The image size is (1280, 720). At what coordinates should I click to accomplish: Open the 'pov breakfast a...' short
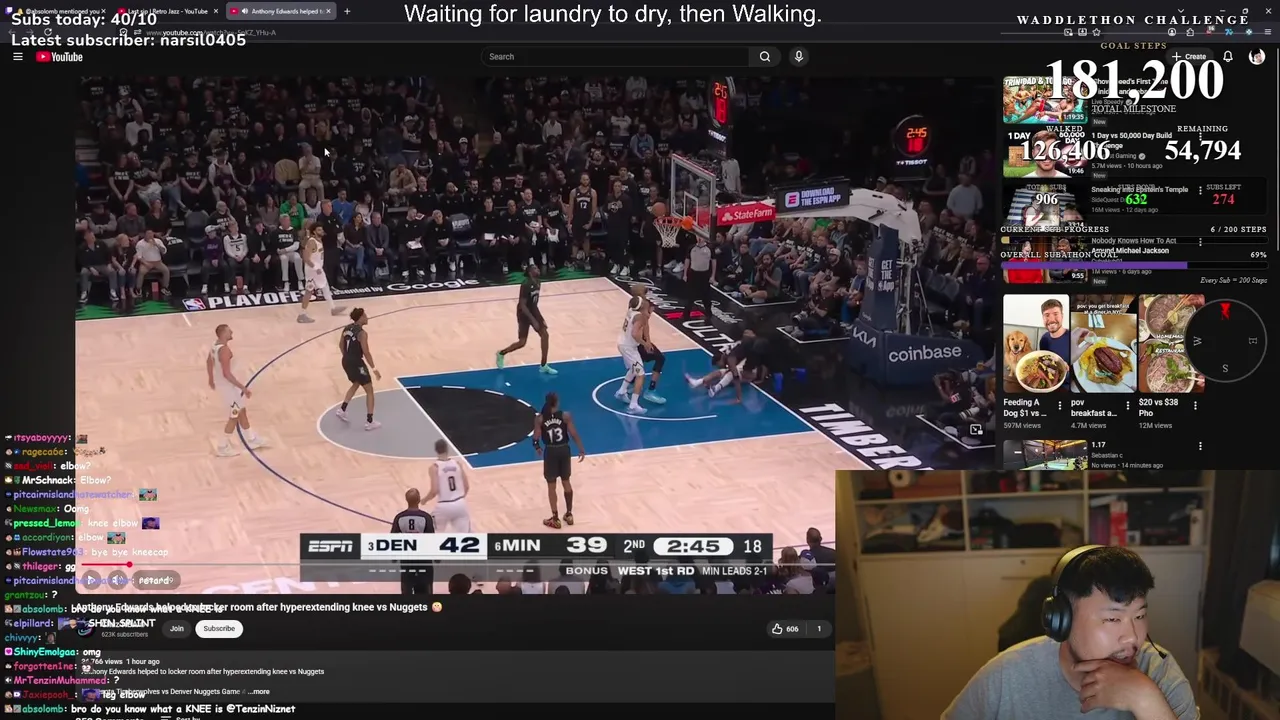[1103, 343]
